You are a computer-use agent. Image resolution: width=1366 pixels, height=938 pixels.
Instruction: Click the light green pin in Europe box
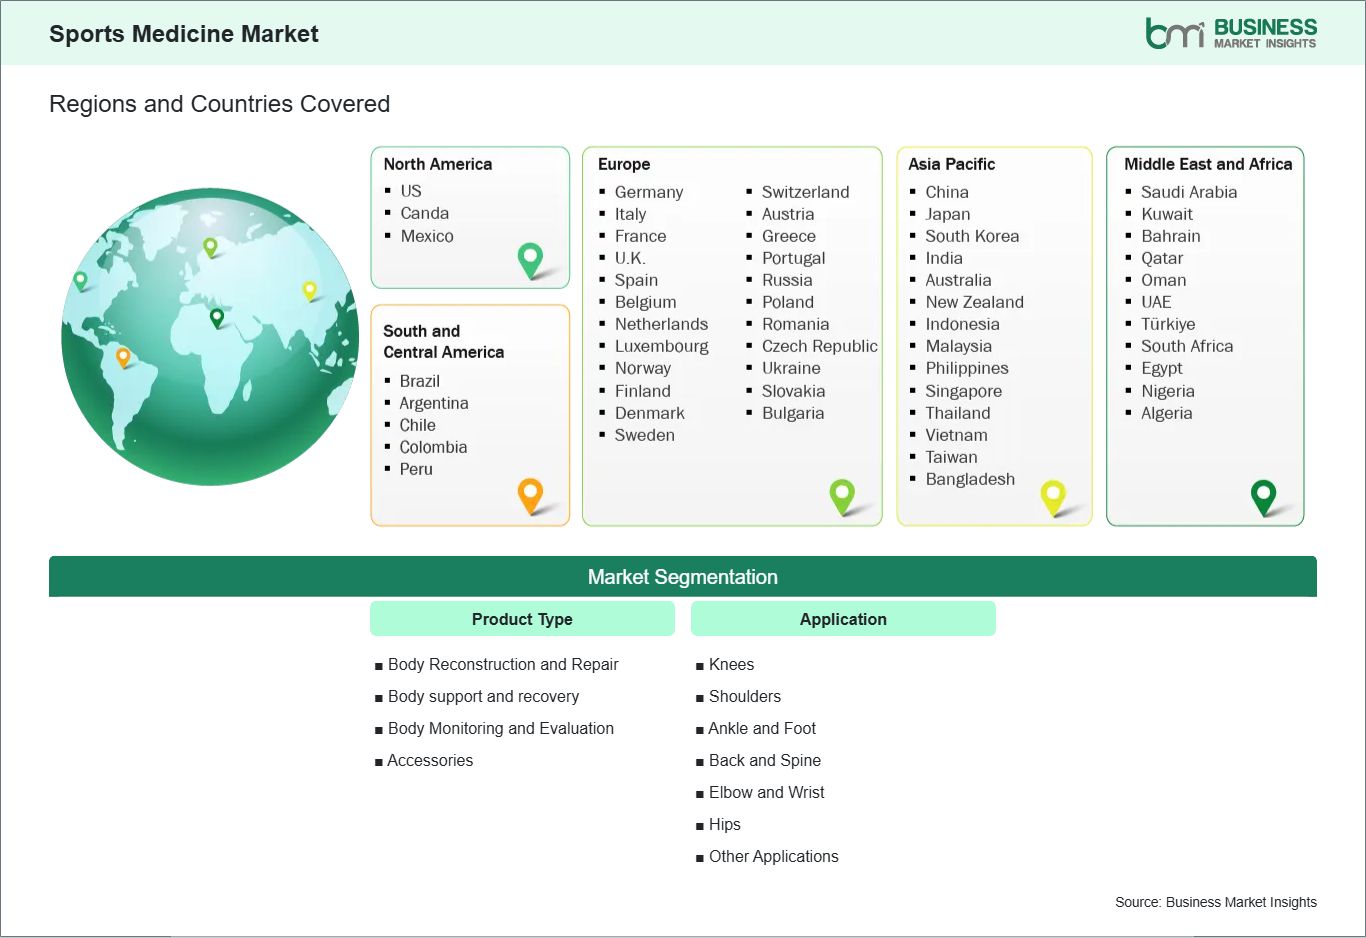[842, 494]
